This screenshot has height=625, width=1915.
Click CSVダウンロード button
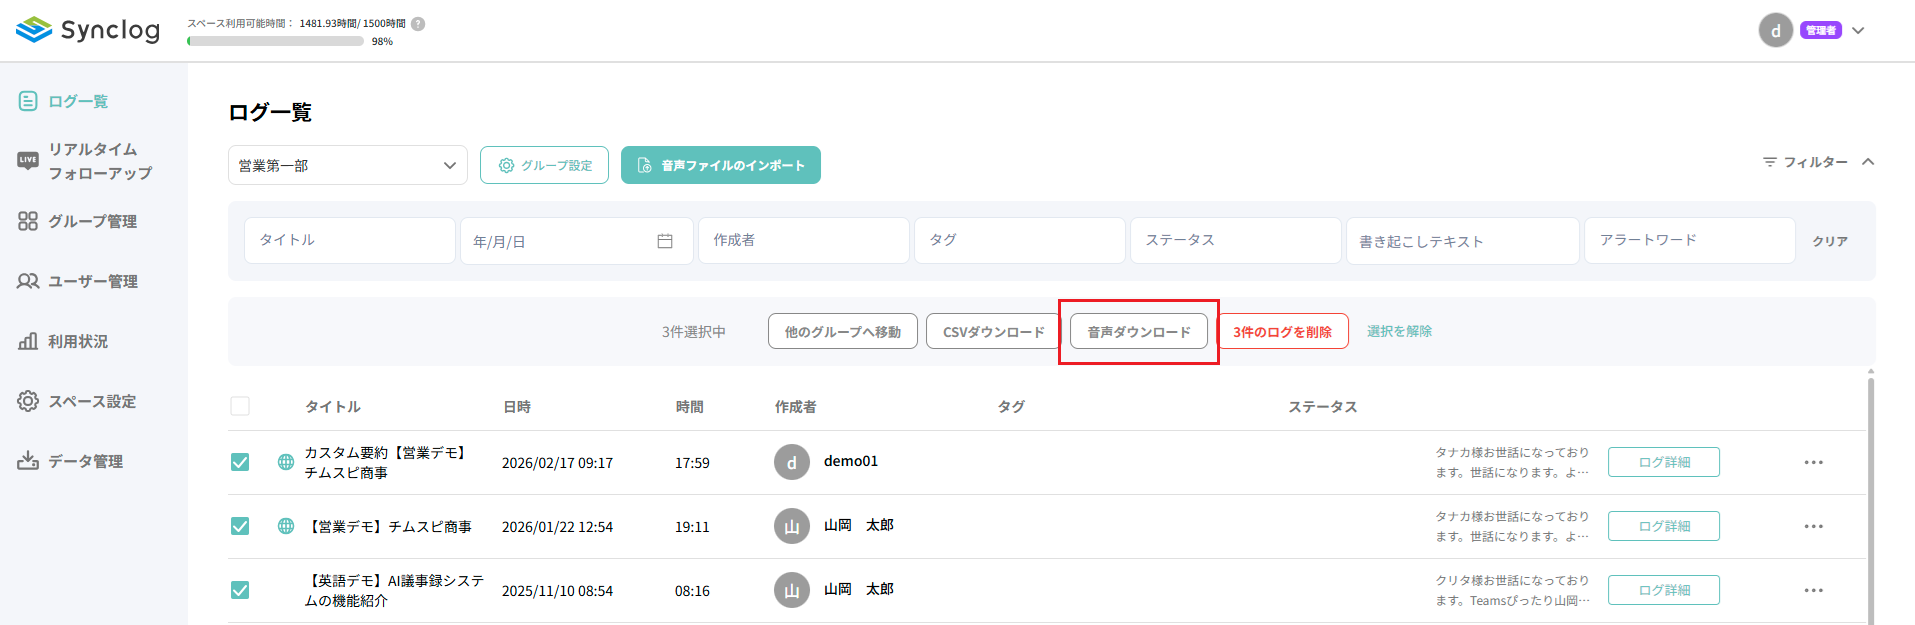coord(994,332)
